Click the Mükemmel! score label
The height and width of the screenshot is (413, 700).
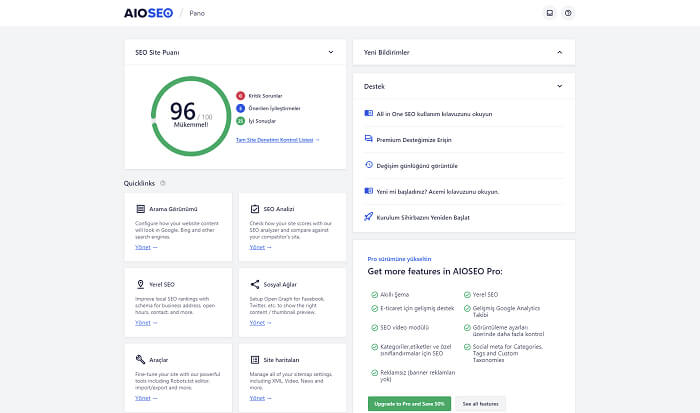191,125
